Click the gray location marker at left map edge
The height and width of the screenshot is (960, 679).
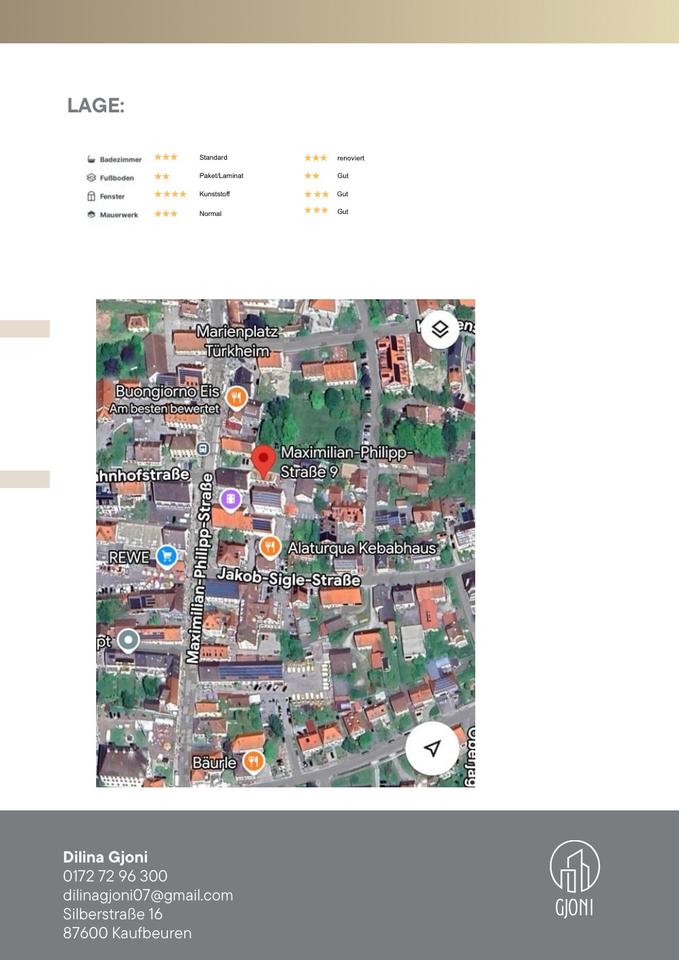(128, 640)
